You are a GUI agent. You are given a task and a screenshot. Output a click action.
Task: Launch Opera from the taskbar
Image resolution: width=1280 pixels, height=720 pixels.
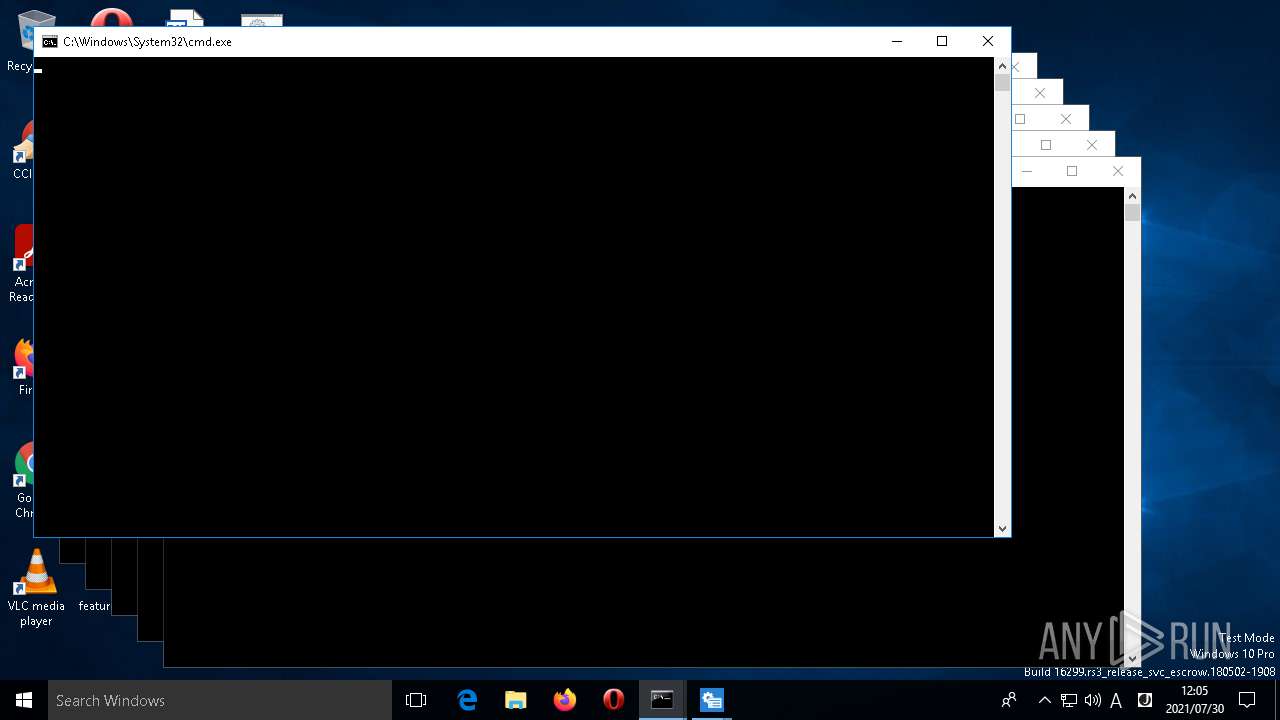[614, 700]
